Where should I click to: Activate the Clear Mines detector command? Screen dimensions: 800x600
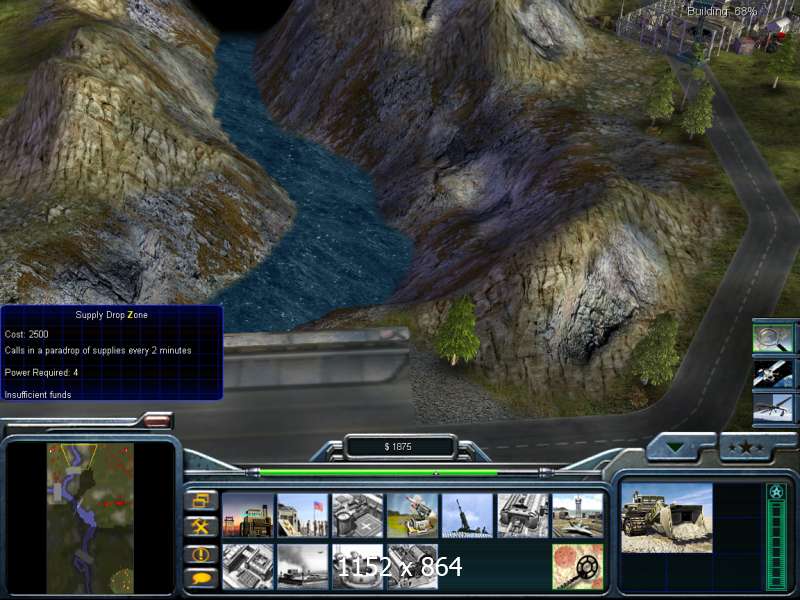point(578,566)
